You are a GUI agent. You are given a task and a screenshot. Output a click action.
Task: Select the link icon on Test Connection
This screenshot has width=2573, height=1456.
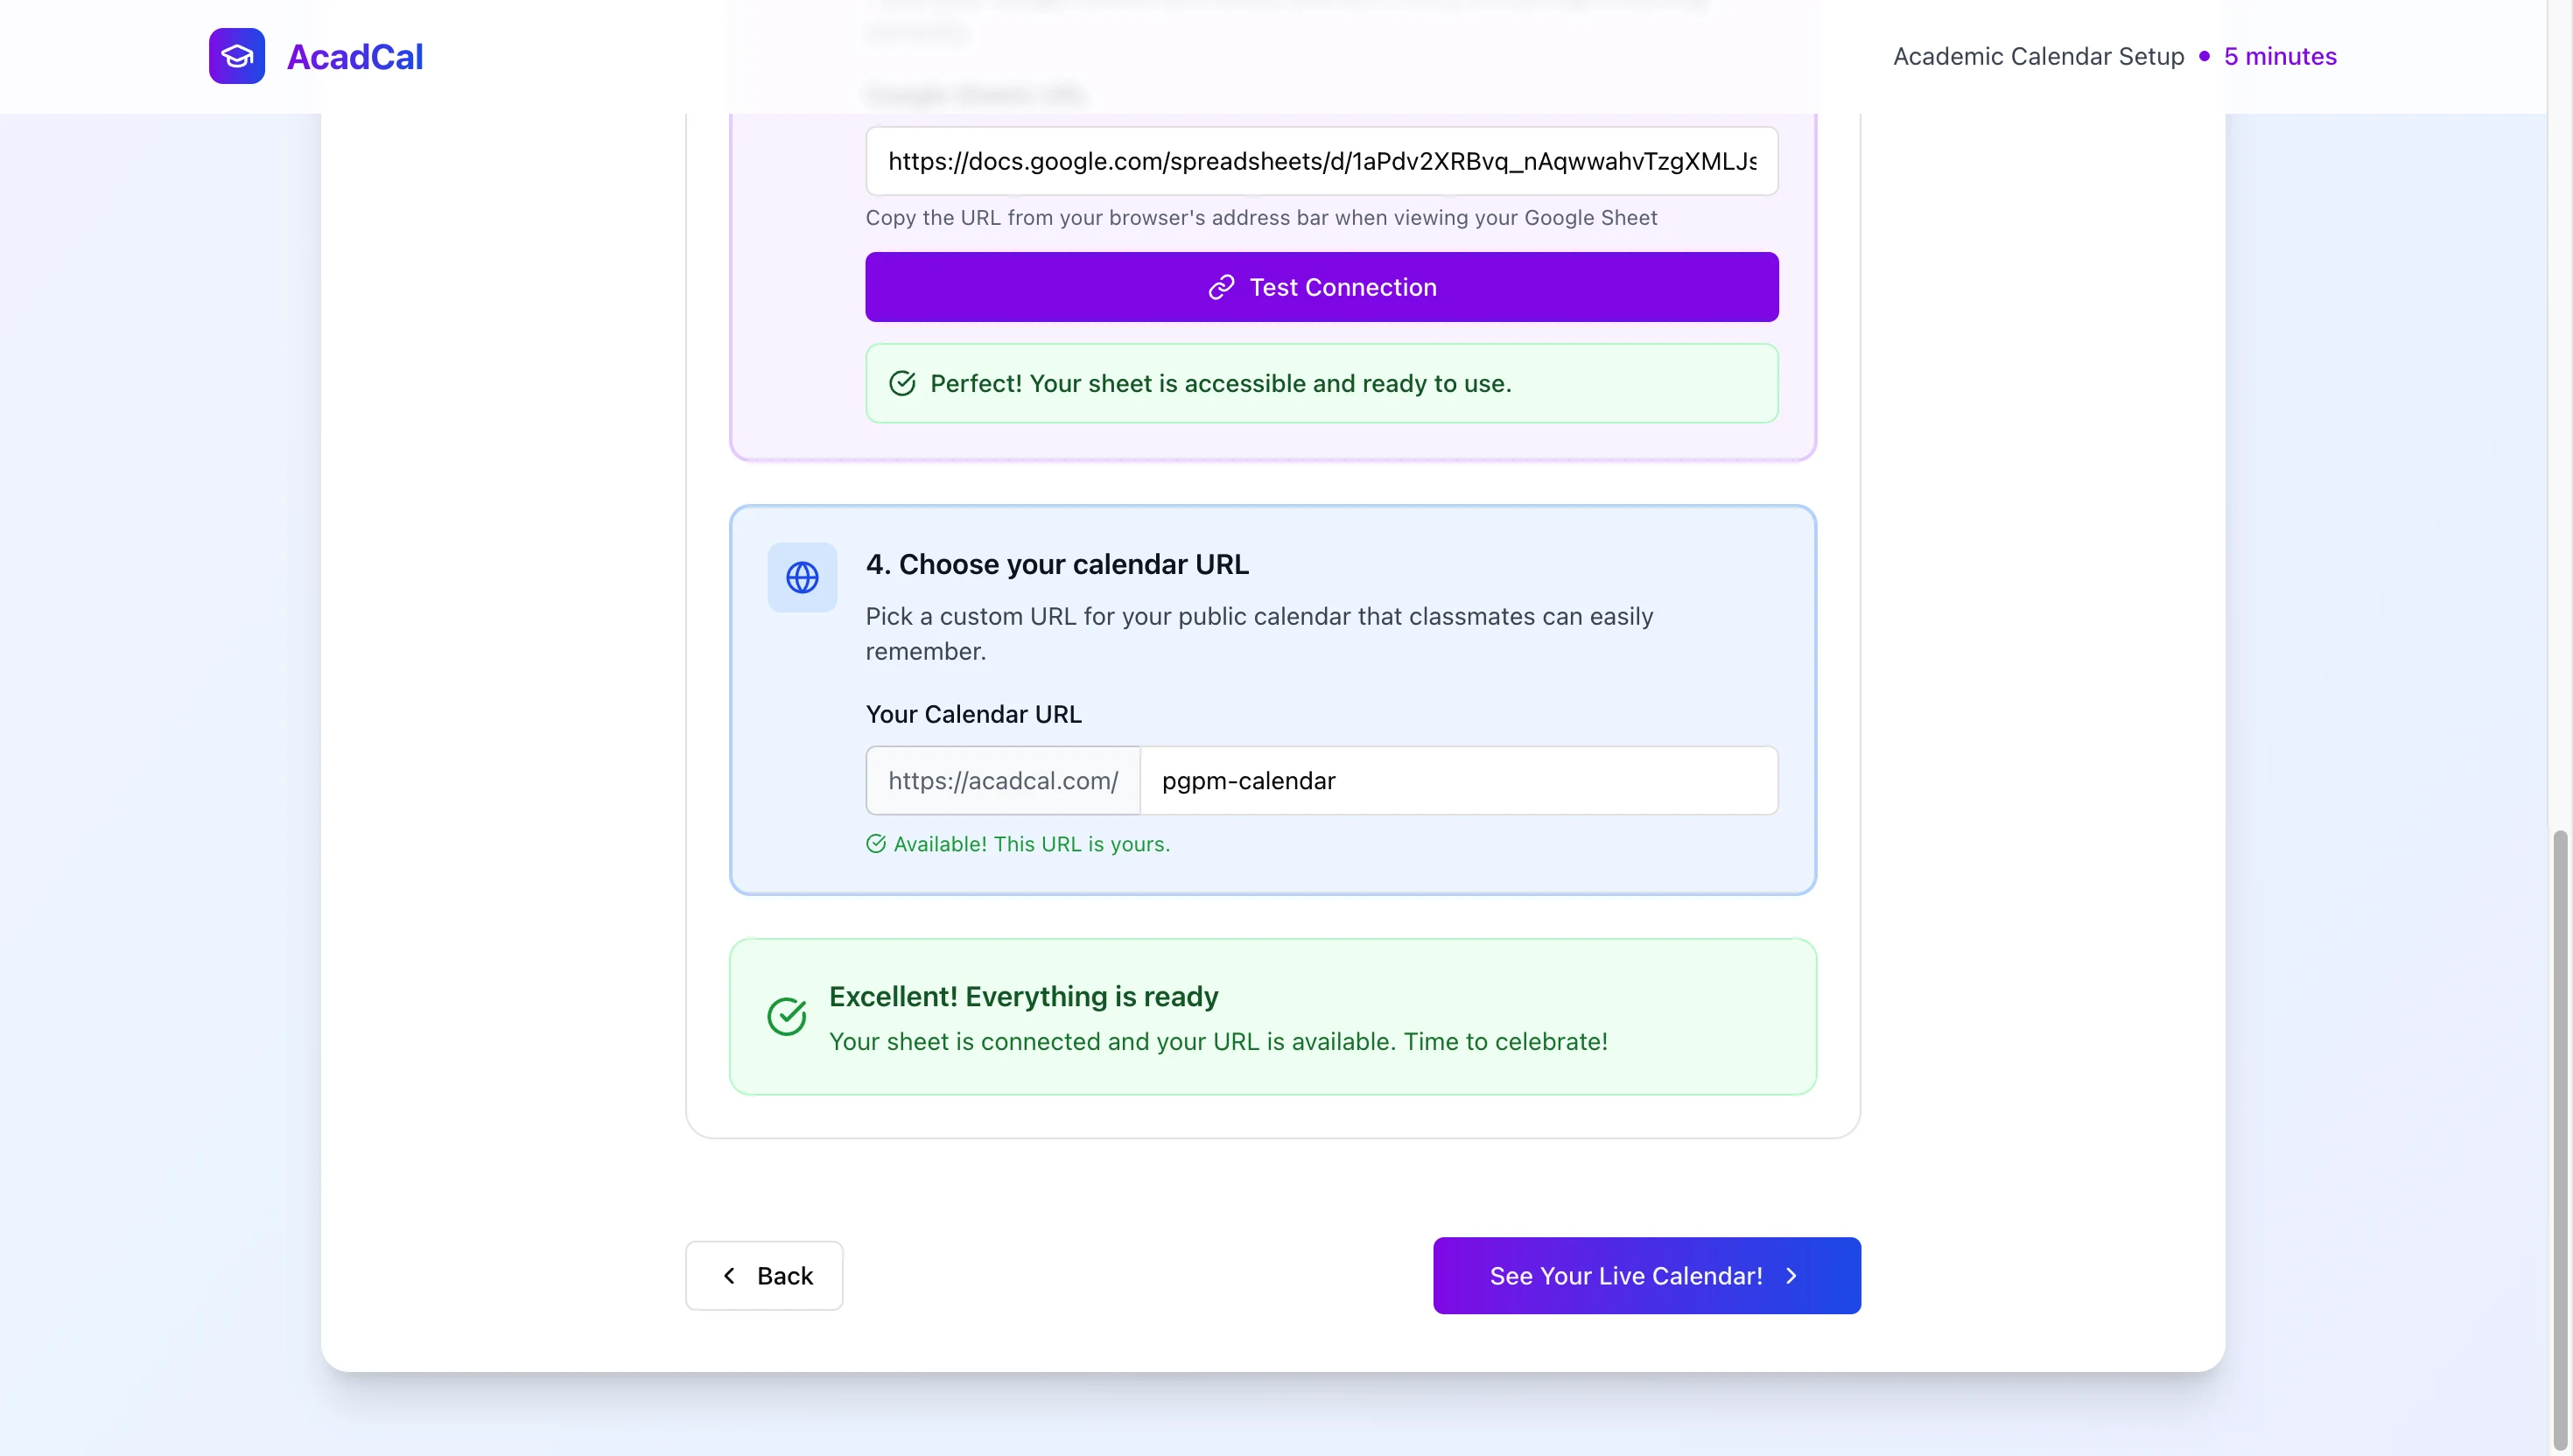coord(1222,287)
